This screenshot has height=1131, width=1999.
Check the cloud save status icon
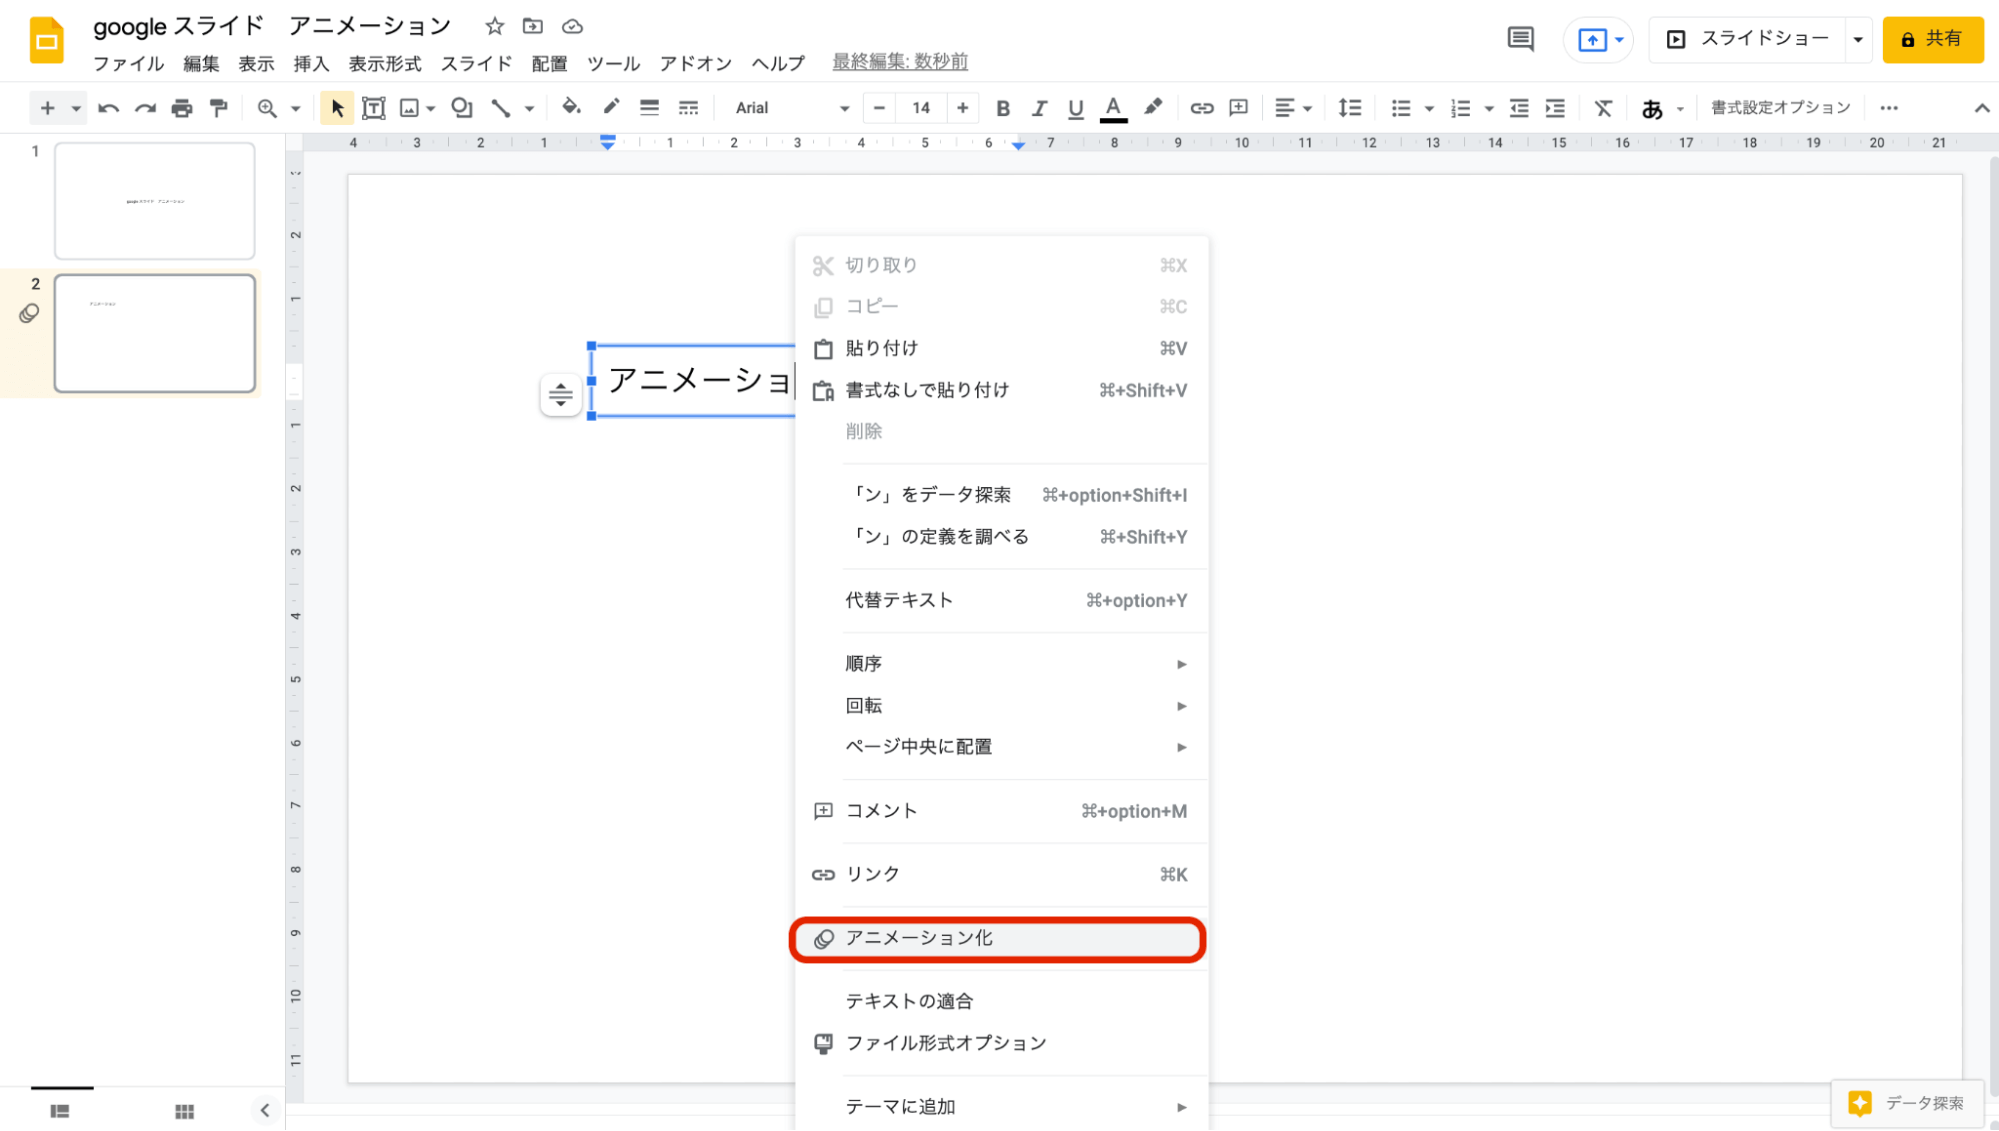point(572,26)
